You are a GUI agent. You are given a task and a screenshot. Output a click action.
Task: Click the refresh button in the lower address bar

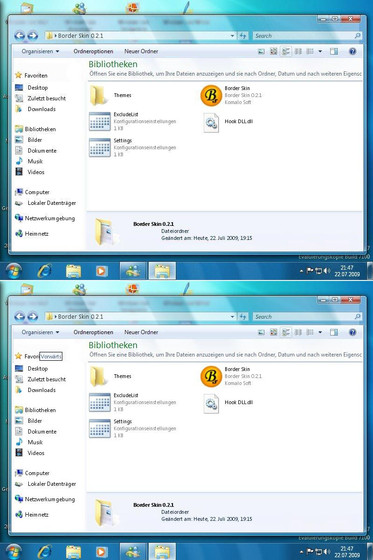pos(243,316)
